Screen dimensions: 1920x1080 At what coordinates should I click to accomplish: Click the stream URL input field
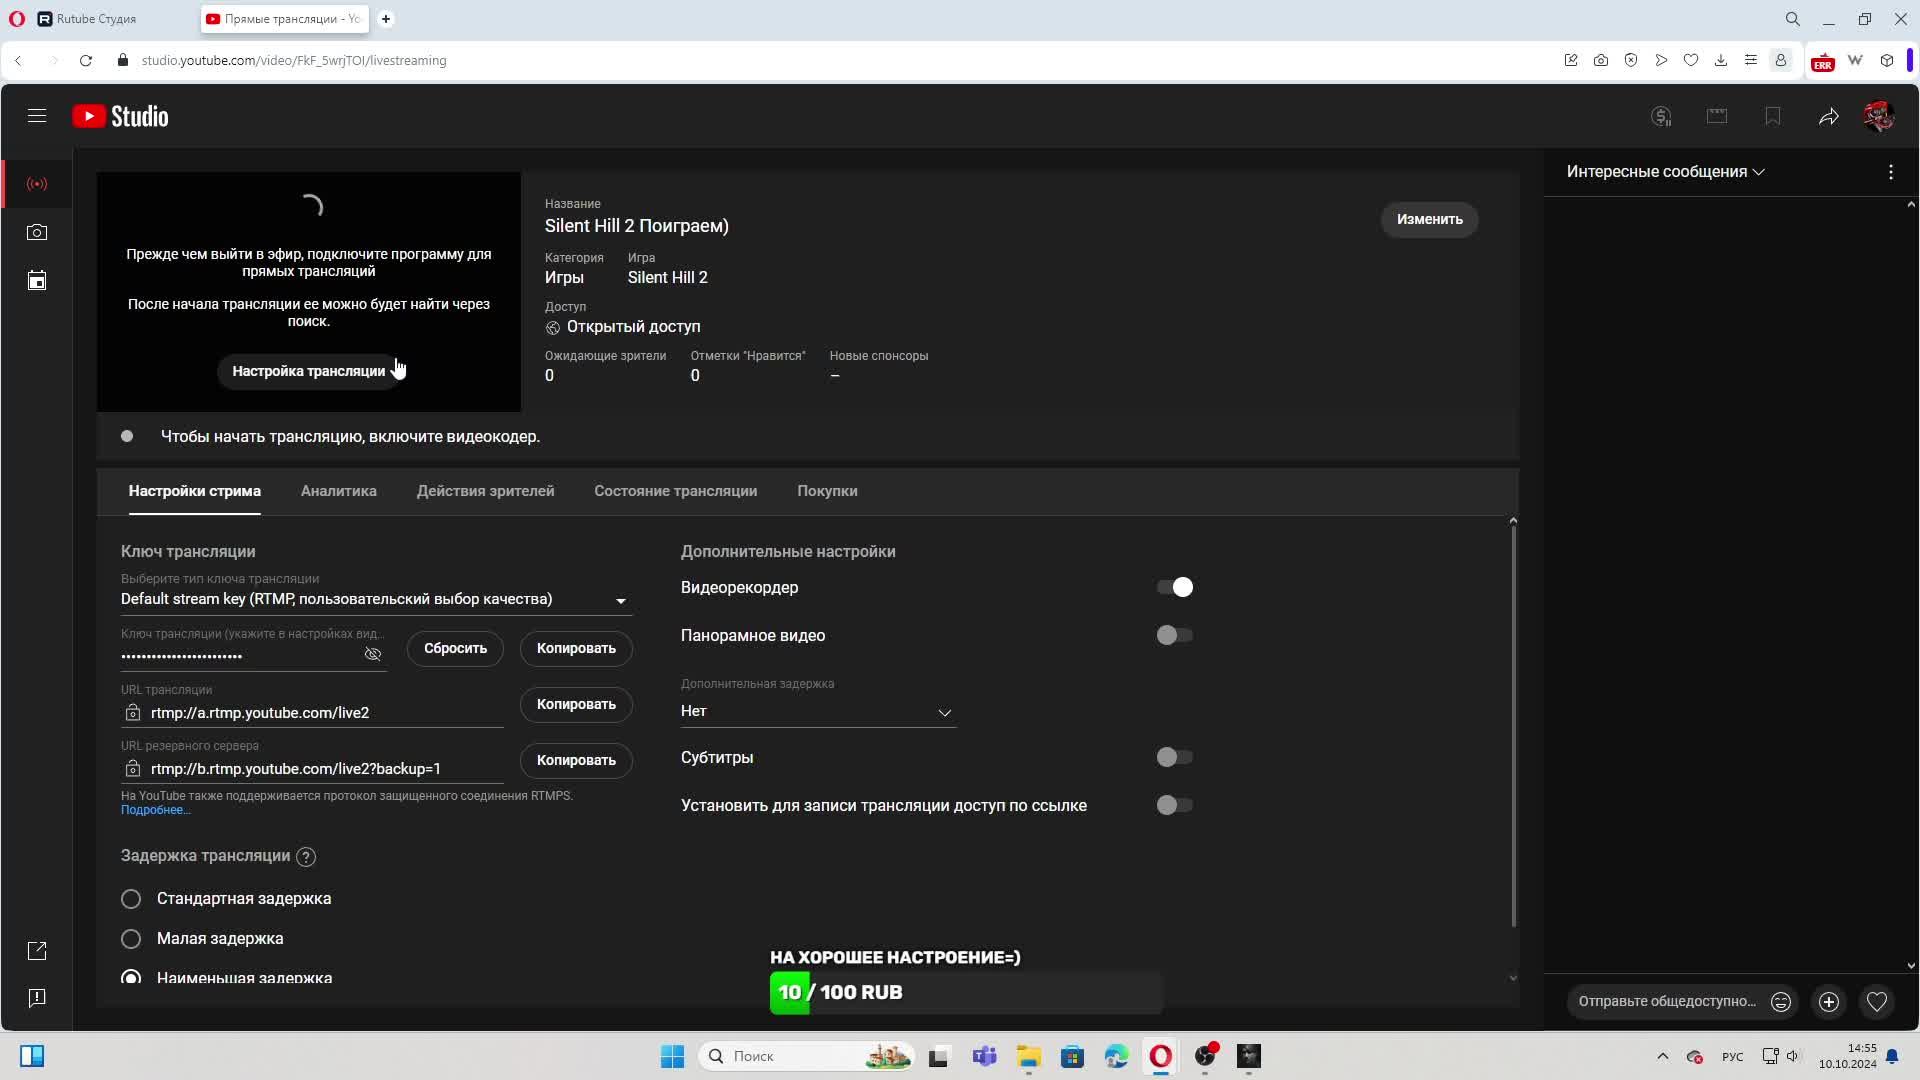click(x=320, y=713)
